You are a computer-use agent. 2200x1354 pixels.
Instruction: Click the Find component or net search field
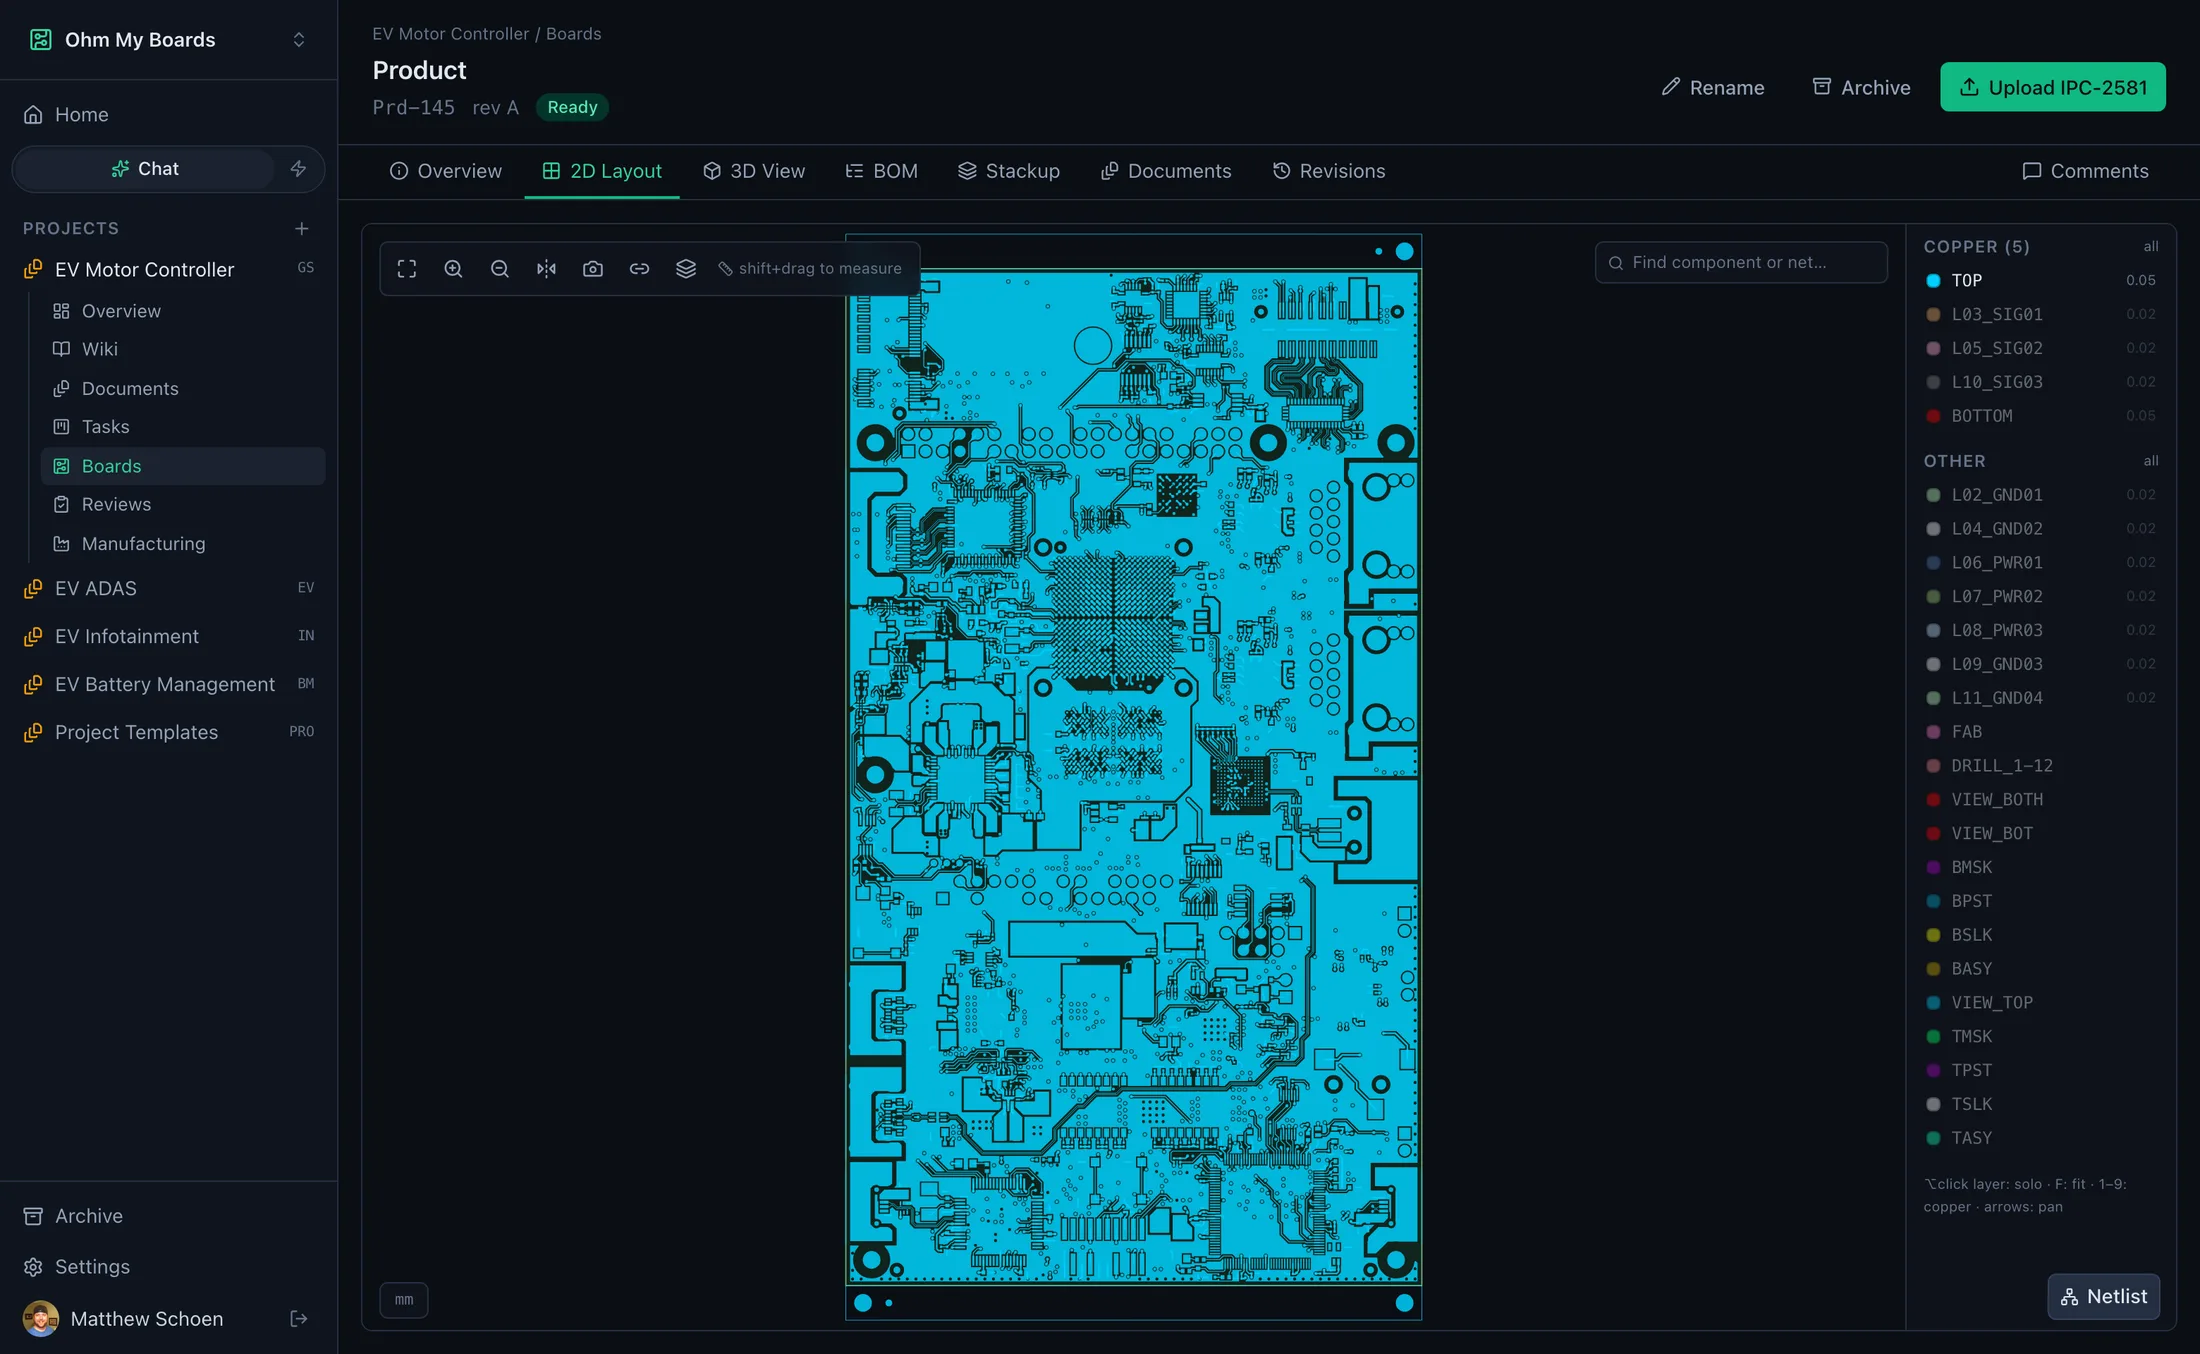pos(1741,263)
